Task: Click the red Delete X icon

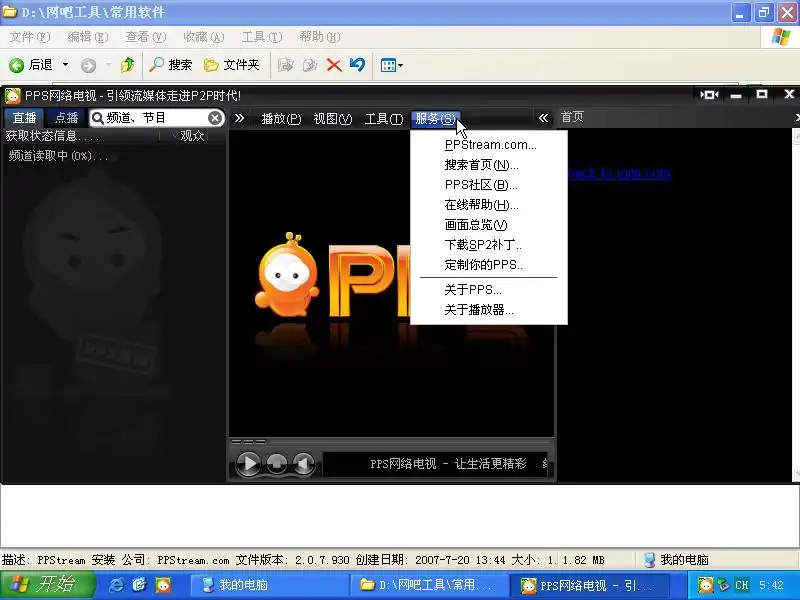Action: (334, 65)
